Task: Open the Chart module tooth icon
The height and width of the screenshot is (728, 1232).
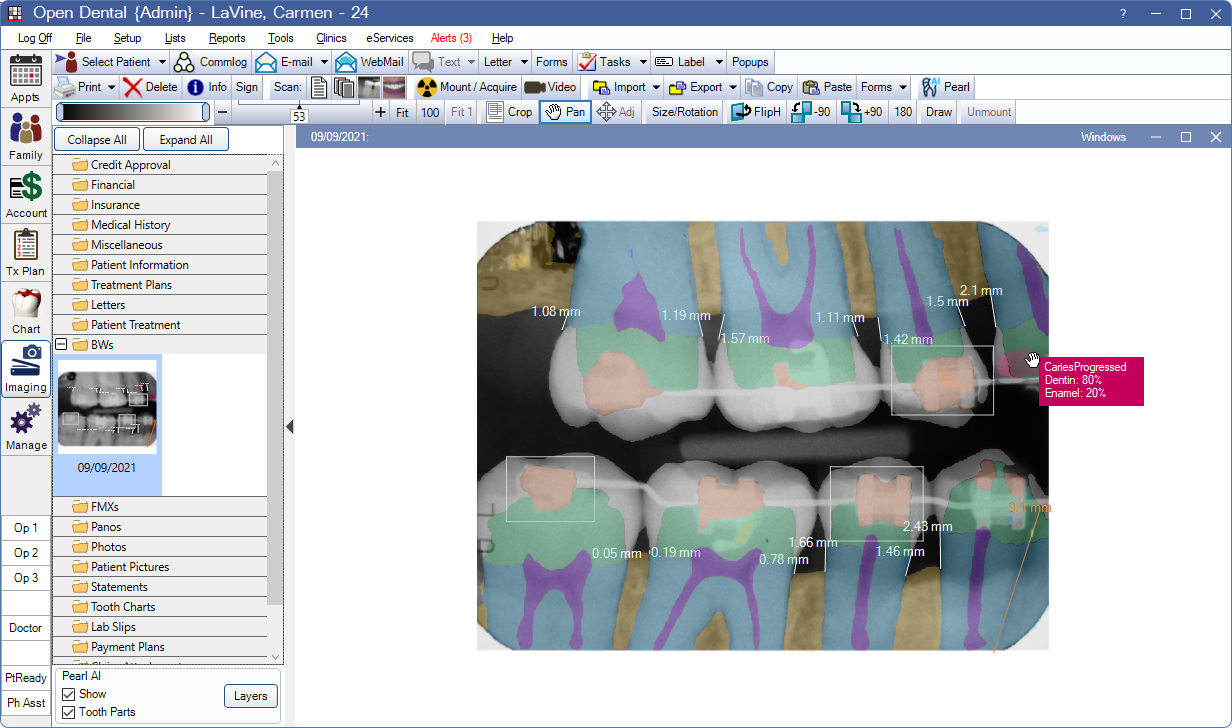Action: tap(26, 304)
